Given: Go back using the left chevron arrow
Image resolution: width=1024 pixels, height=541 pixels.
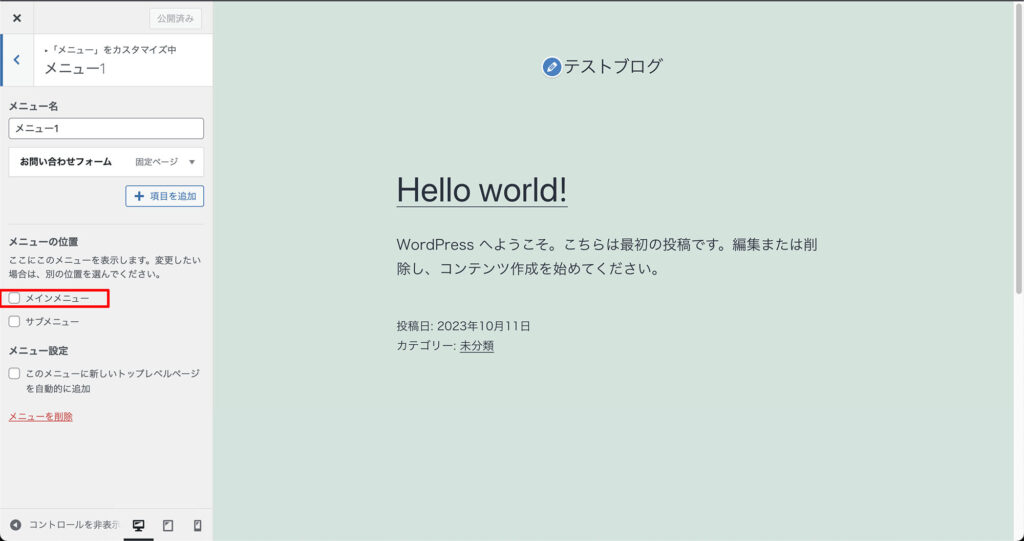Looking at the screenshot, I should click(17, 60).
